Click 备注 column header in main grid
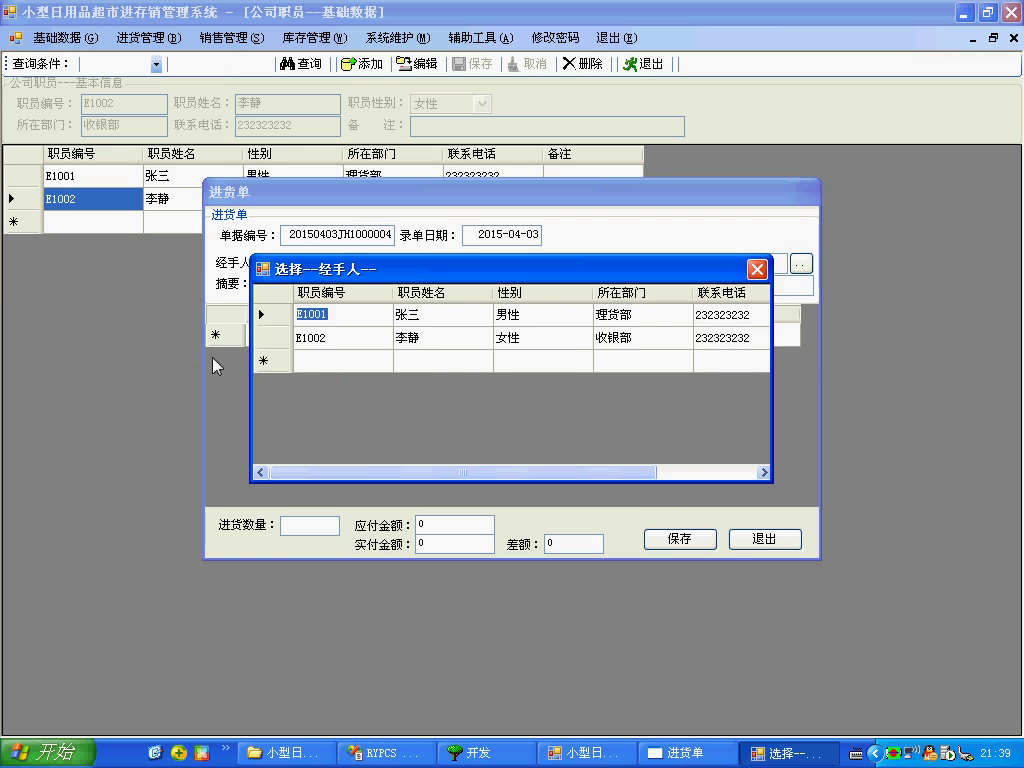 point(592,154)
